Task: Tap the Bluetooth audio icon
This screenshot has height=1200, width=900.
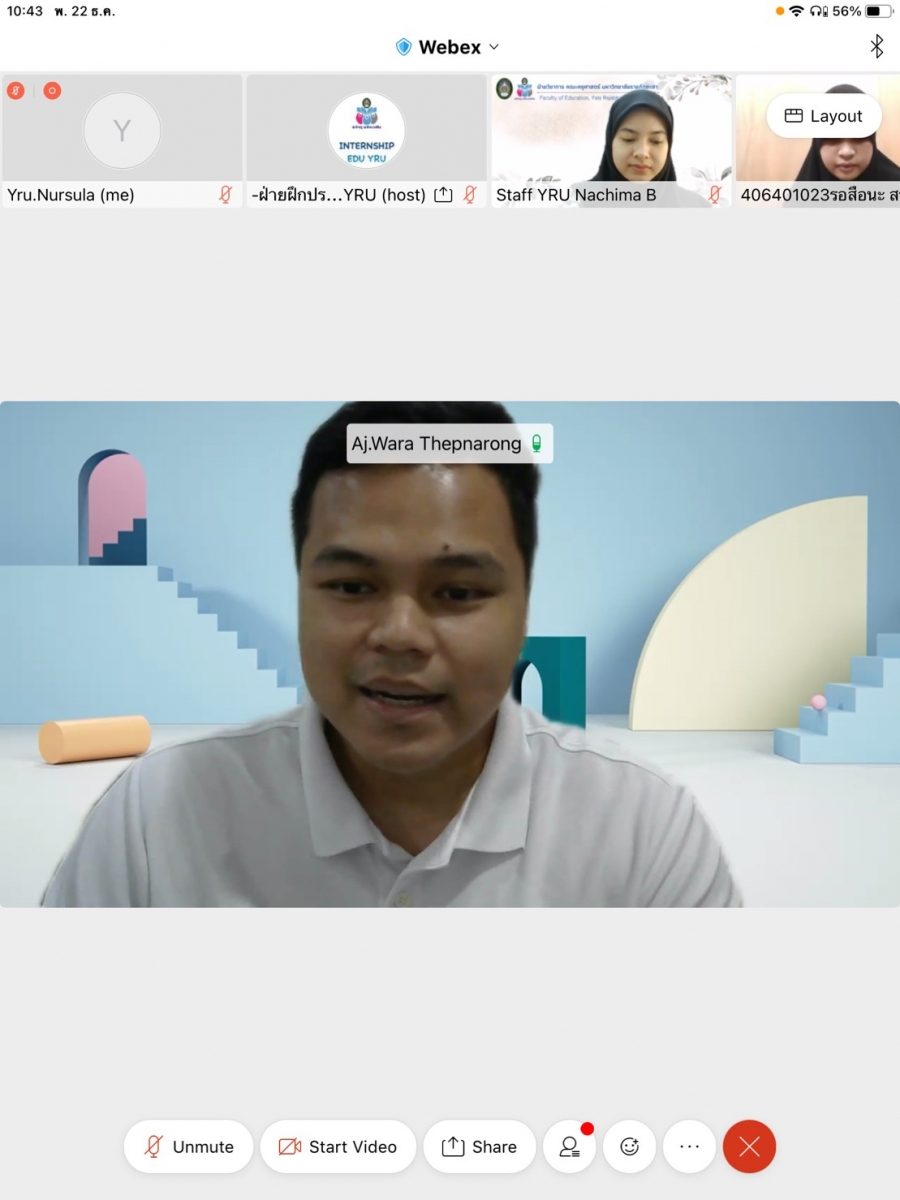Action: point(876,47)
